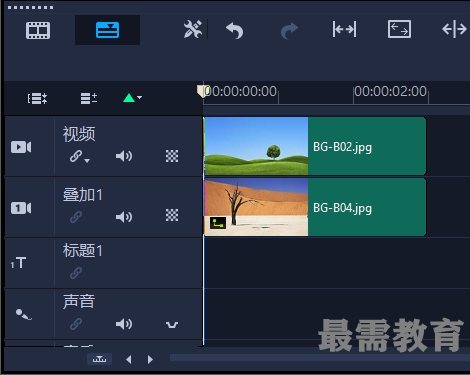Click the scroll right arrow

click(150, 359)
